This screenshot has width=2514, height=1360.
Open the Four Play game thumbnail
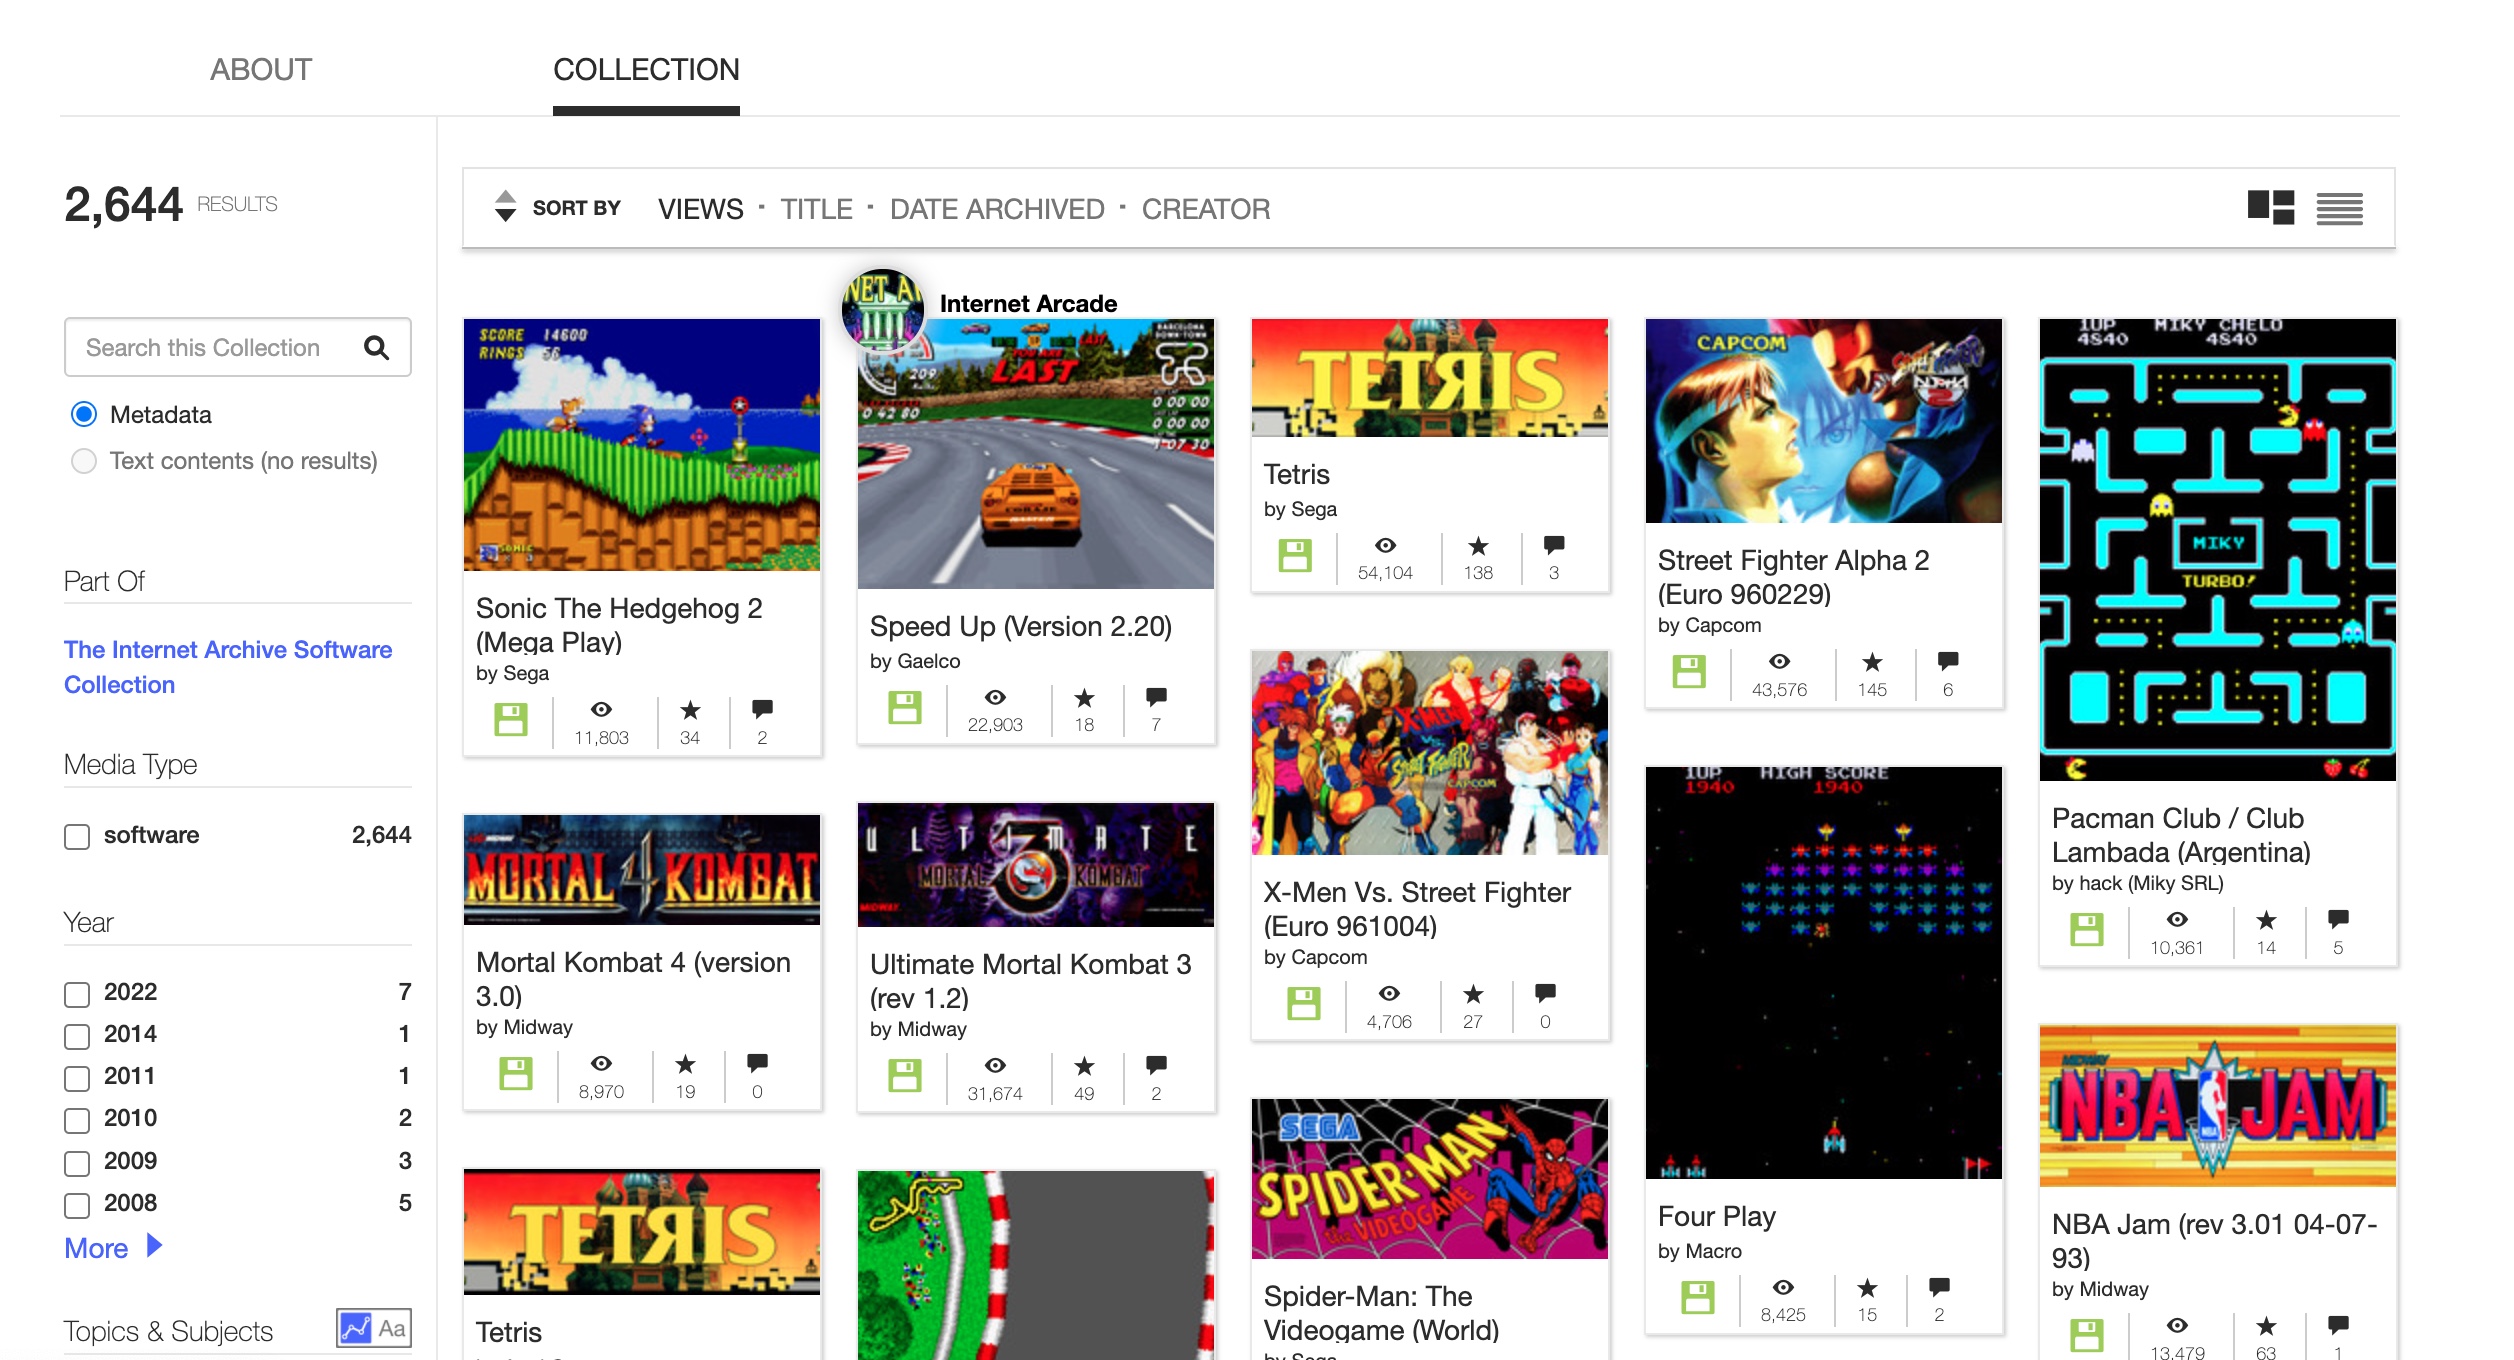1822,972
